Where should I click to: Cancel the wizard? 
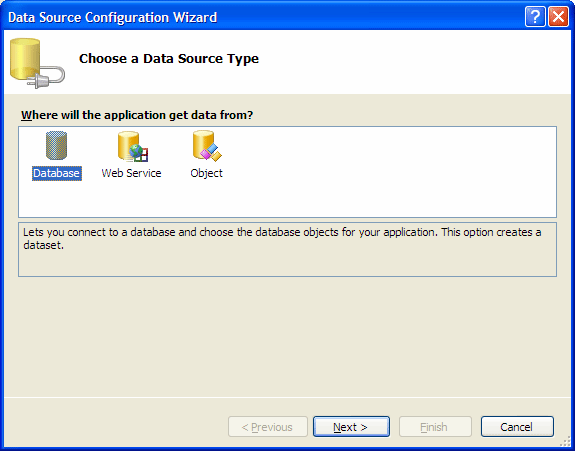pos(517,426)
